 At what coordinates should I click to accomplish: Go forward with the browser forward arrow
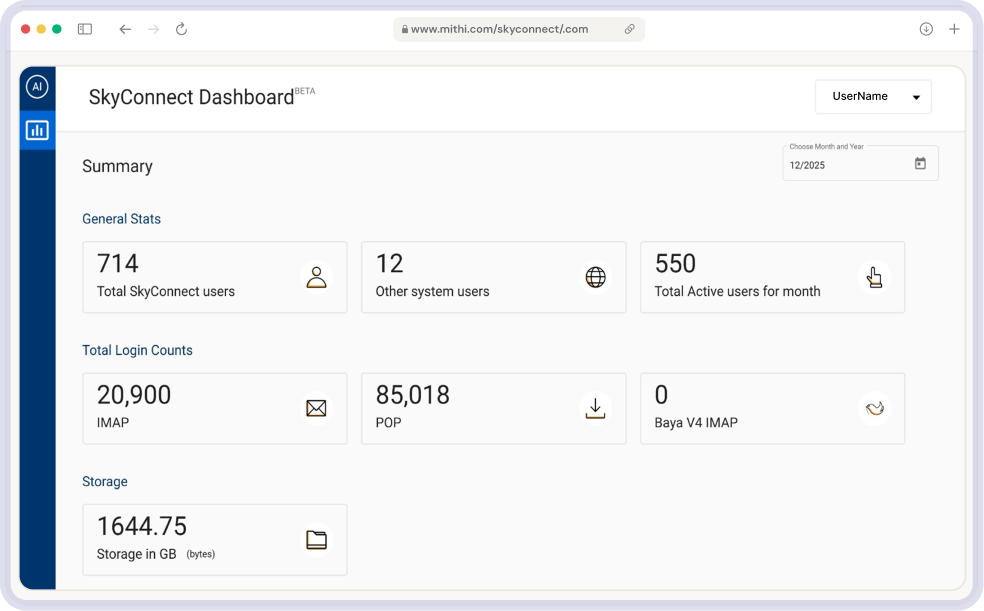point(153,29)
